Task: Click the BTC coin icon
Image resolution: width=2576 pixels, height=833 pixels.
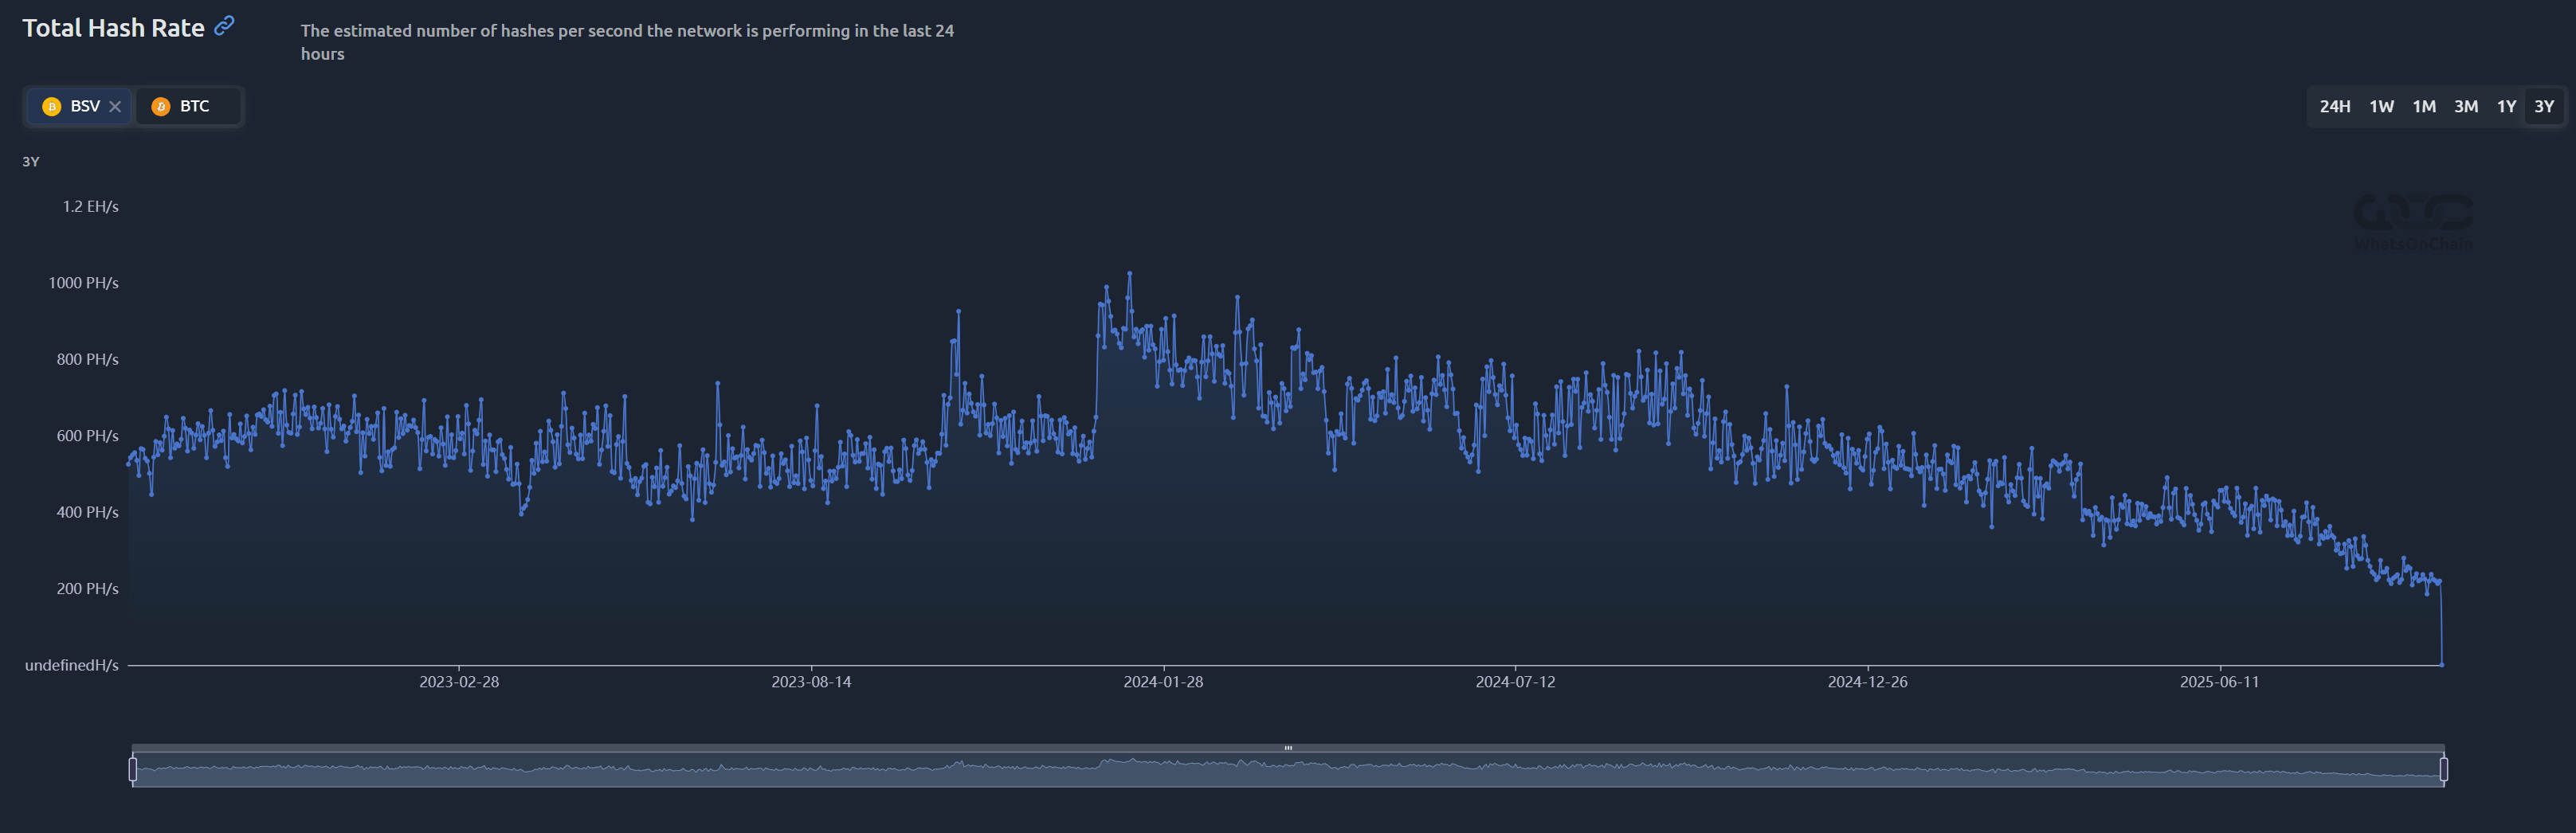Action: [161, 106]
